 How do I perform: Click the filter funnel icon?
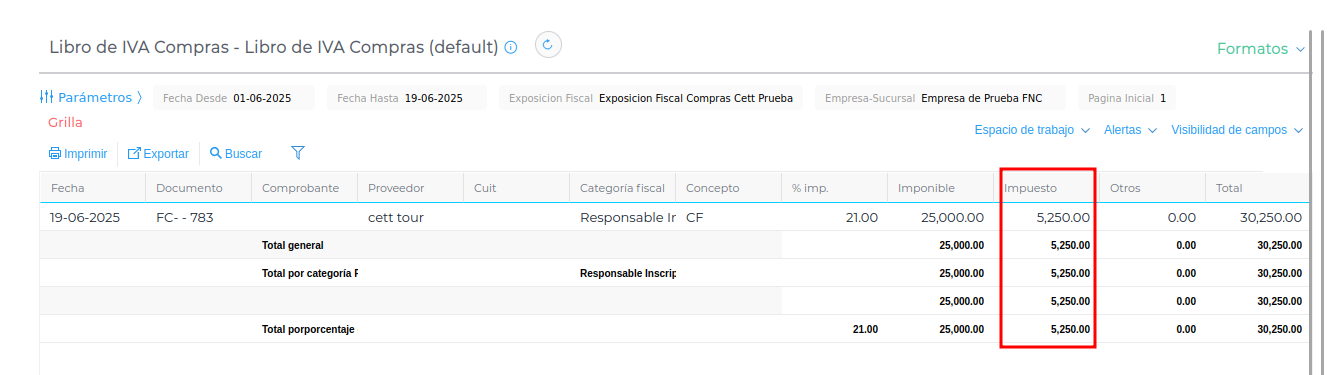pos(298,153)
